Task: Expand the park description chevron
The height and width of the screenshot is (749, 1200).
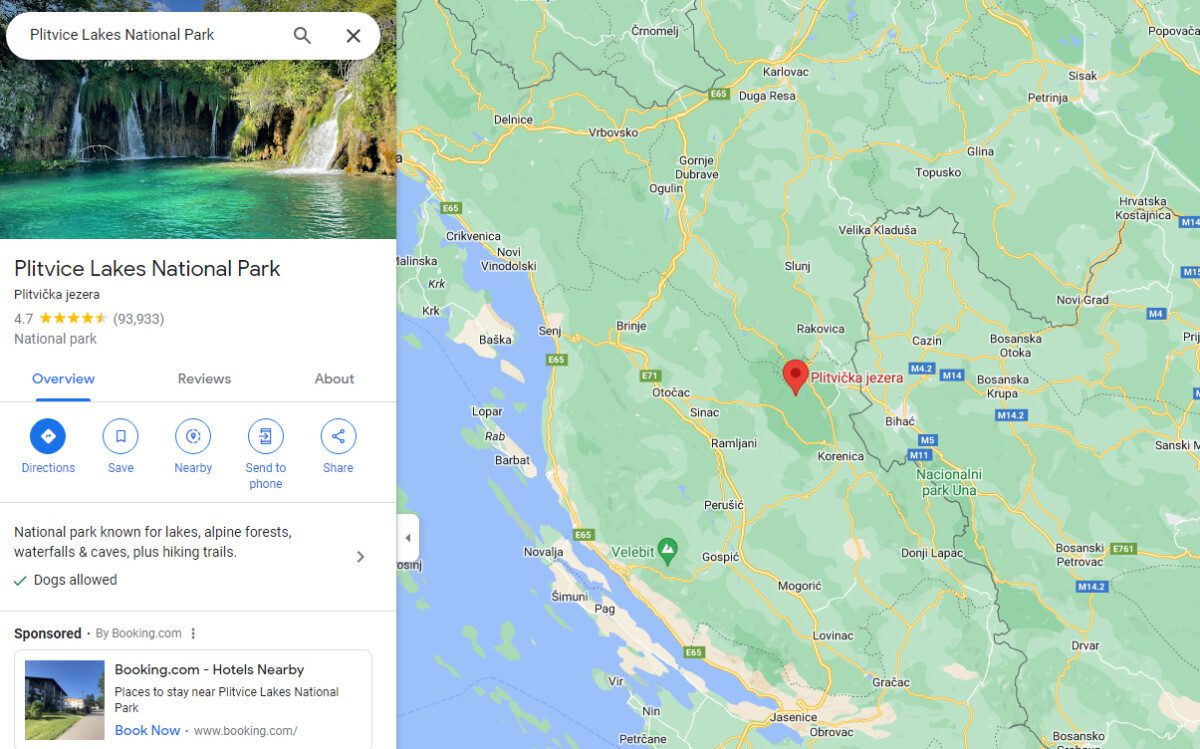Action: coord(361,557)
